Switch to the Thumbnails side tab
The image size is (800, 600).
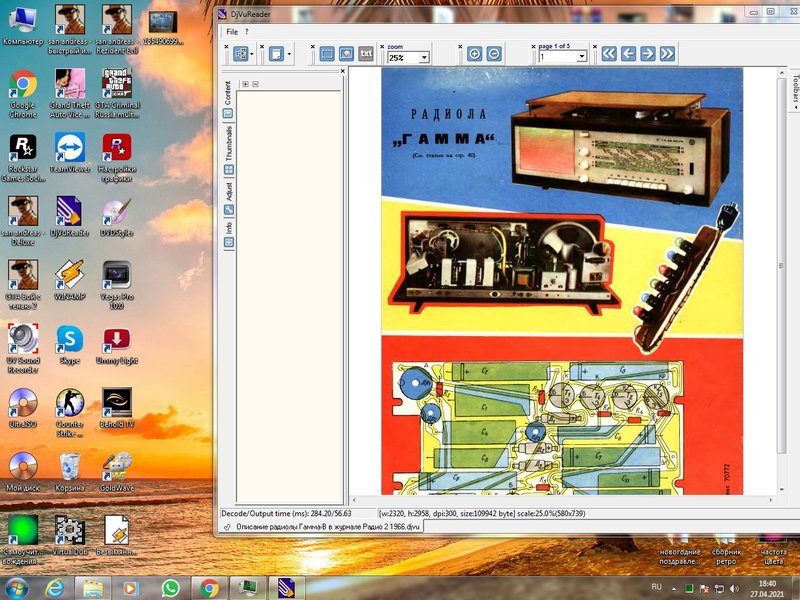229,150
